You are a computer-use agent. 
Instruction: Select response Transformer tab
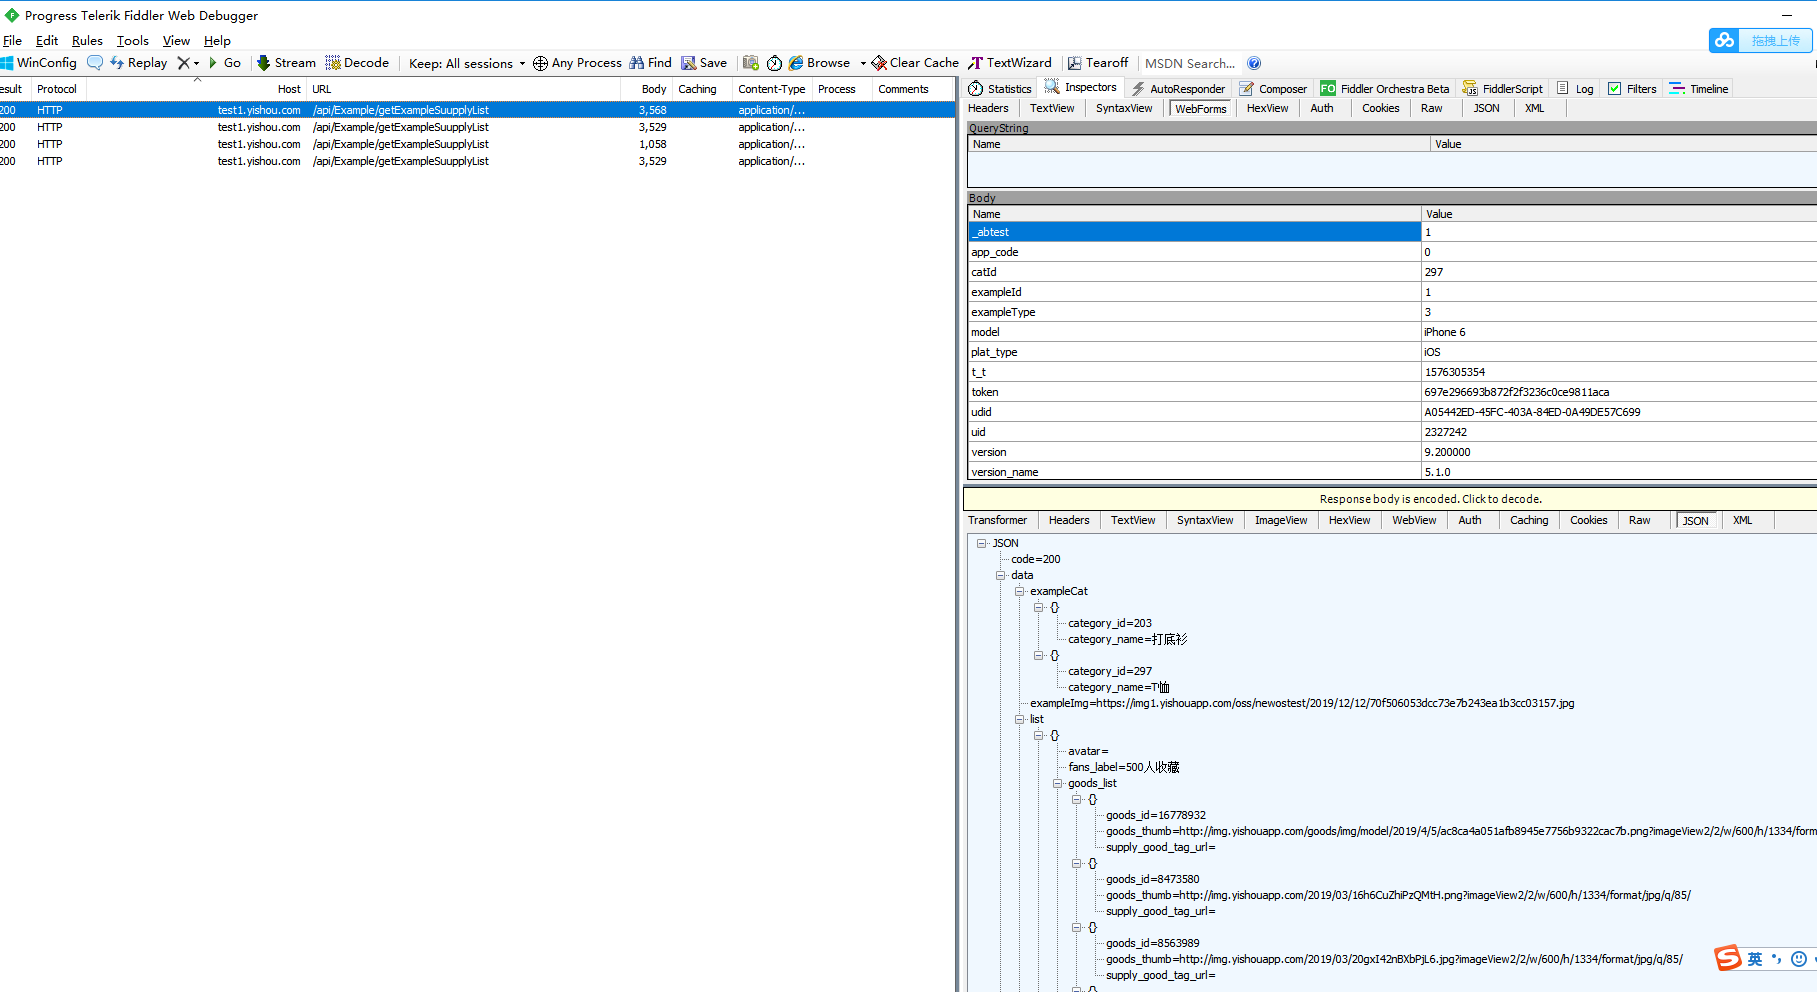[997, 520]
